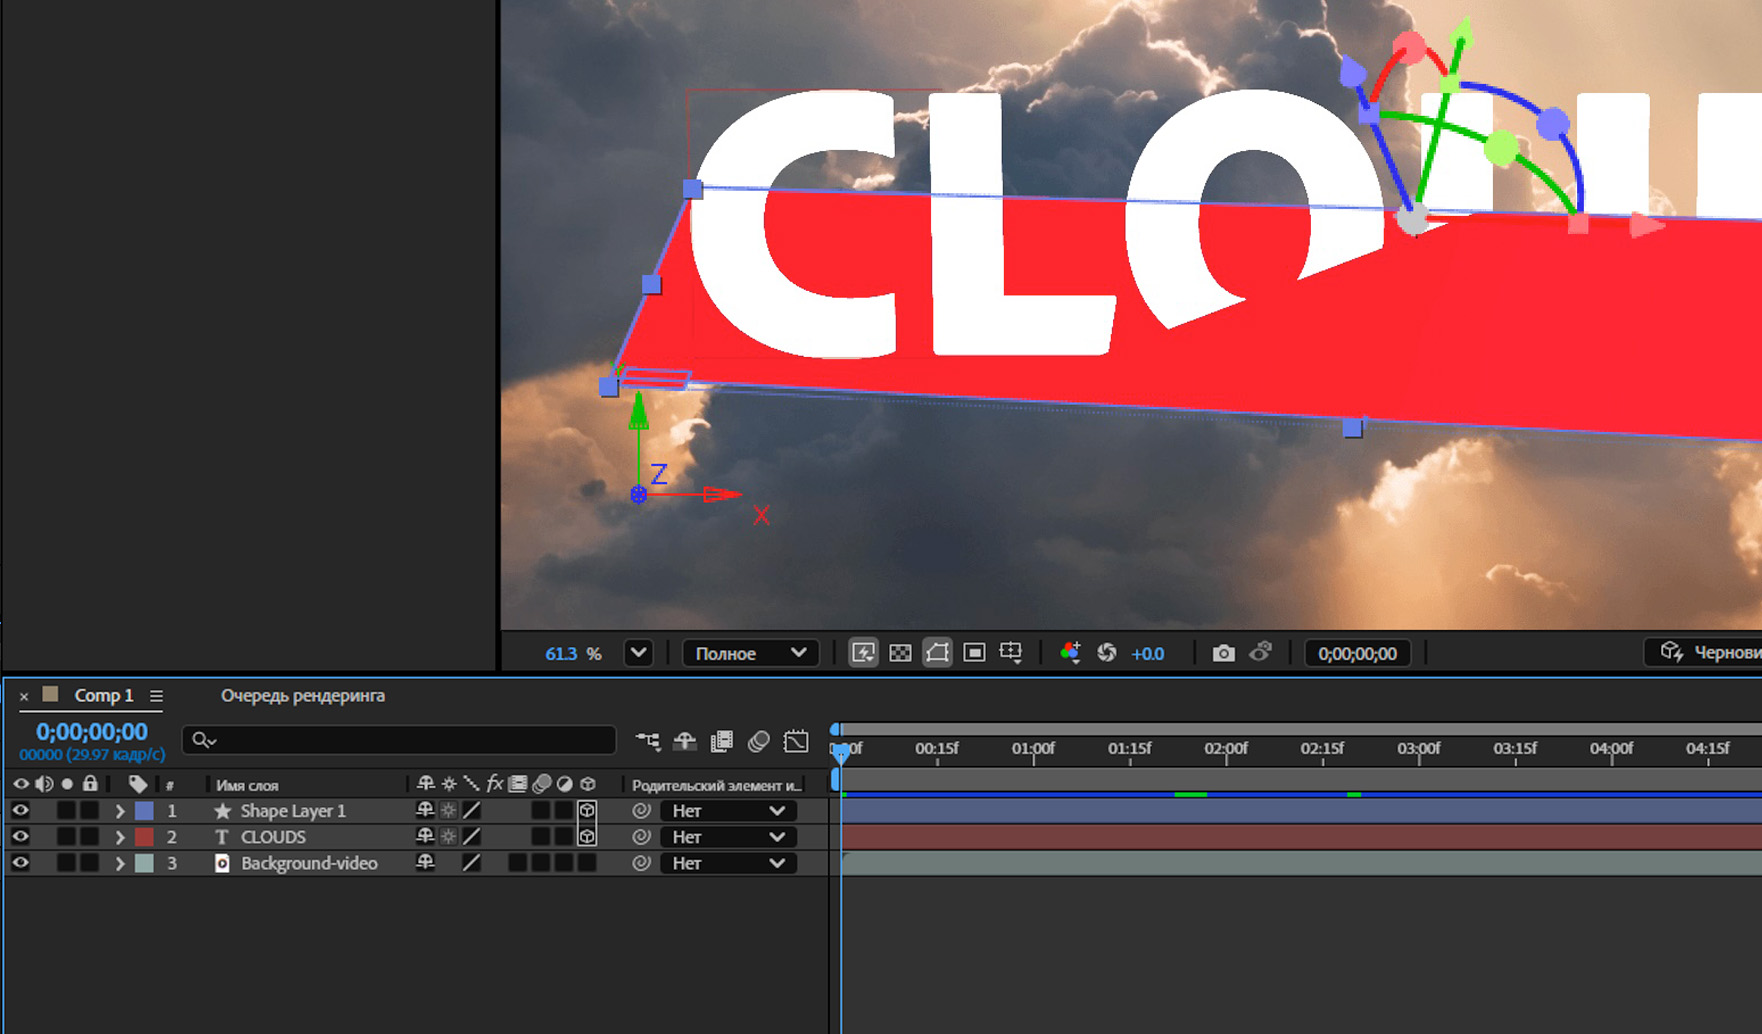Open magnification ratio dropdown arrow
The width and height of the screenshot is (1762, 1034).
tap(638, 653)
